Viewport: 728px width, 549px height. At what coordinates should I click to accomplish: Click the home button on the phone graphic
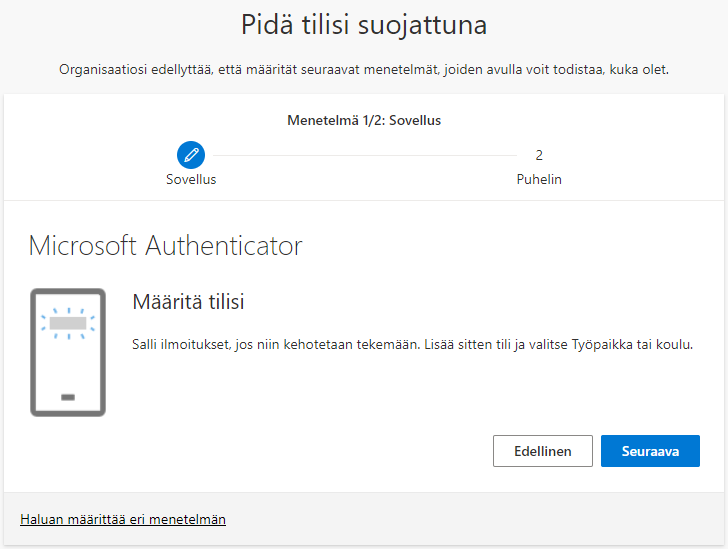(x=68, y=397)
